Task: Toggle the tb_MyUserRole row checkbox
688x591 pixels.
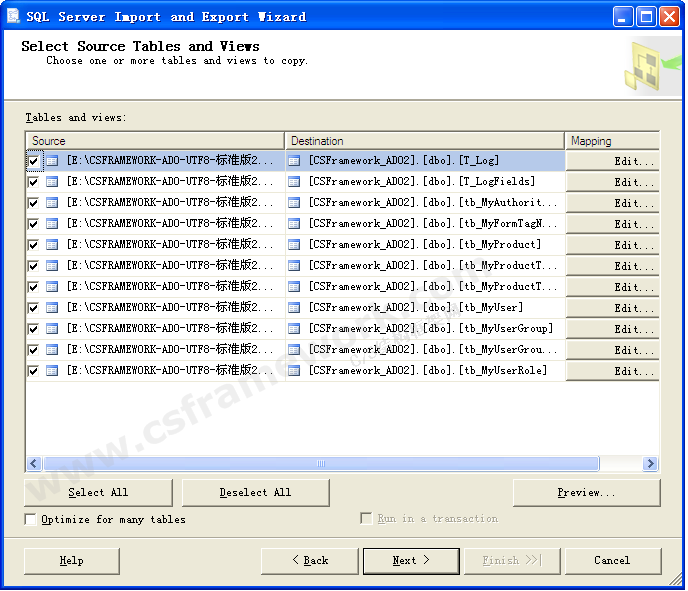Action: click(x=34, y=371)
